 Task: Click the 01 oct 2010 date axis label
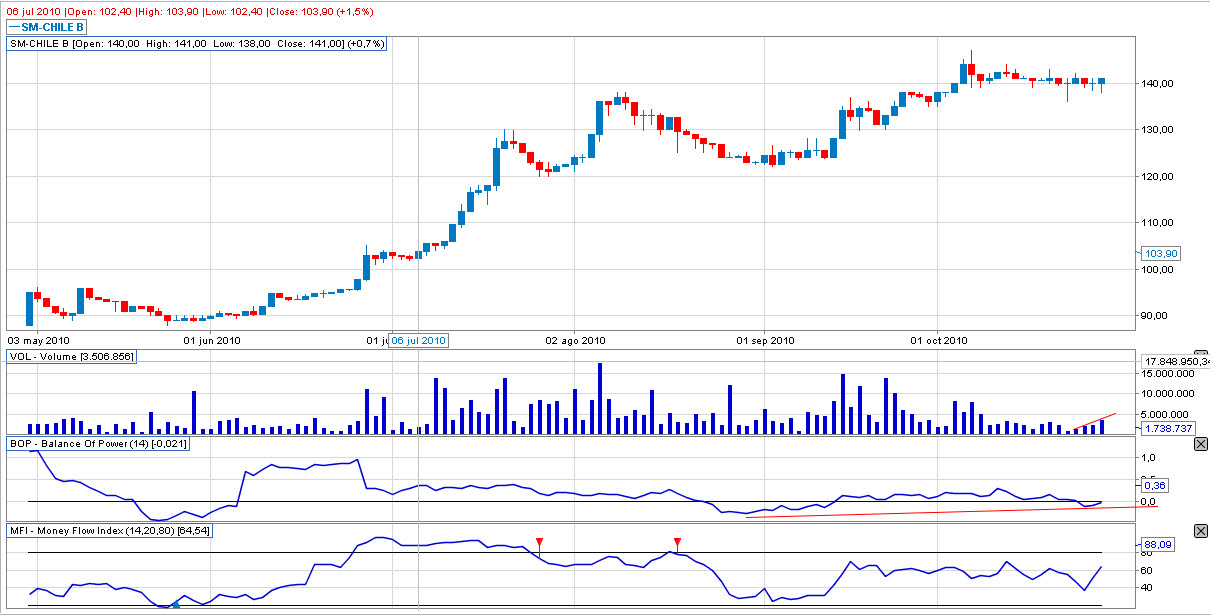pyautogui.click(x=939, y=340)
